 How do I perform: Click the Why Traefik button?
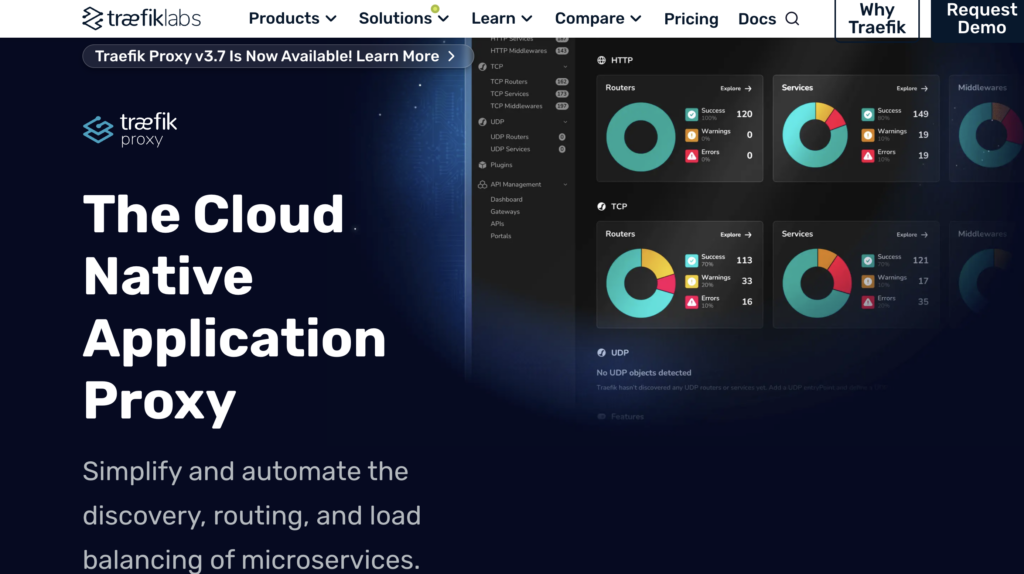[876, 19]
